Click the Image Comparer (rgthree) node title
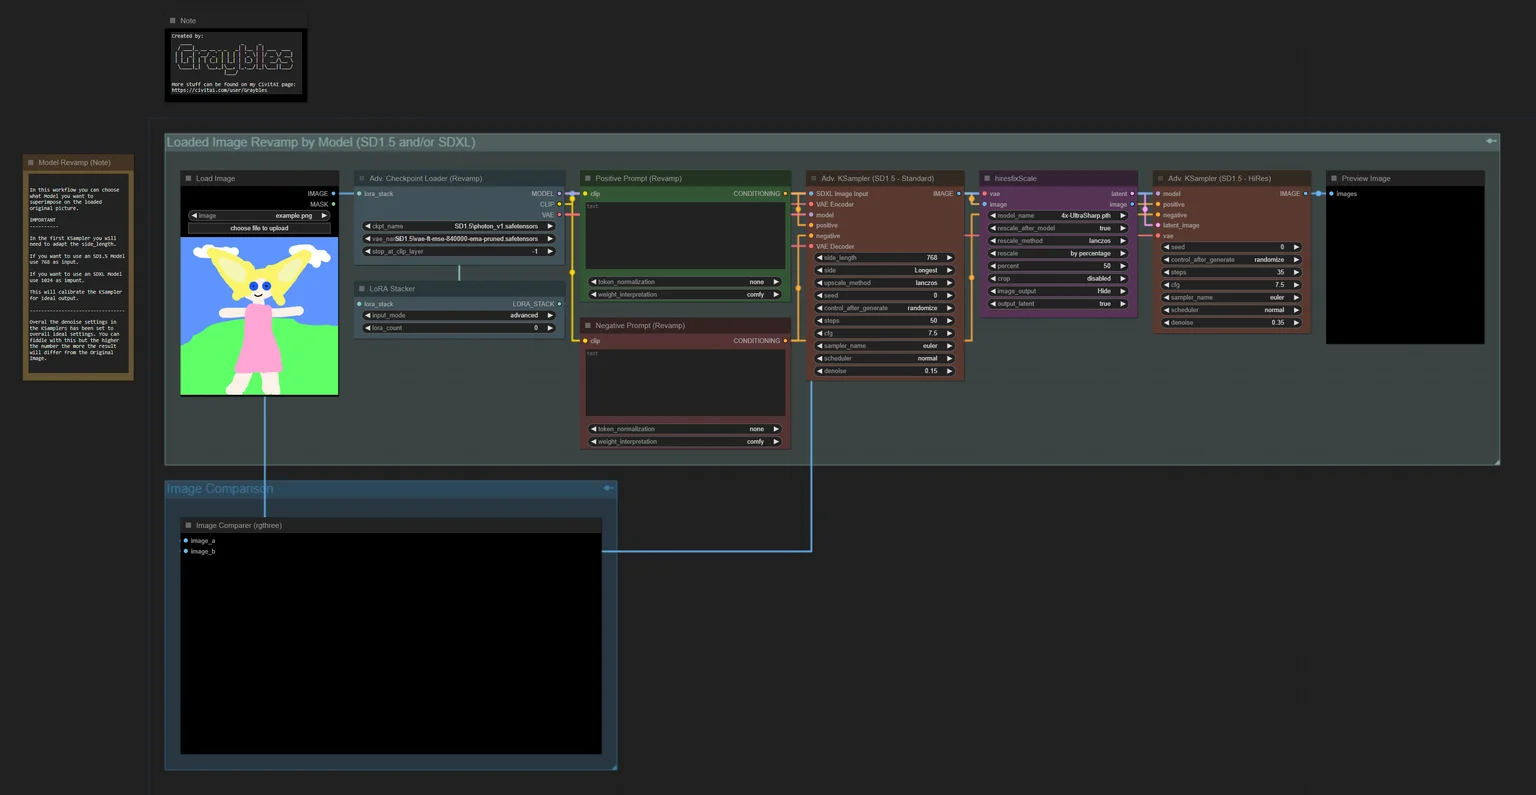 click(239, 525)
